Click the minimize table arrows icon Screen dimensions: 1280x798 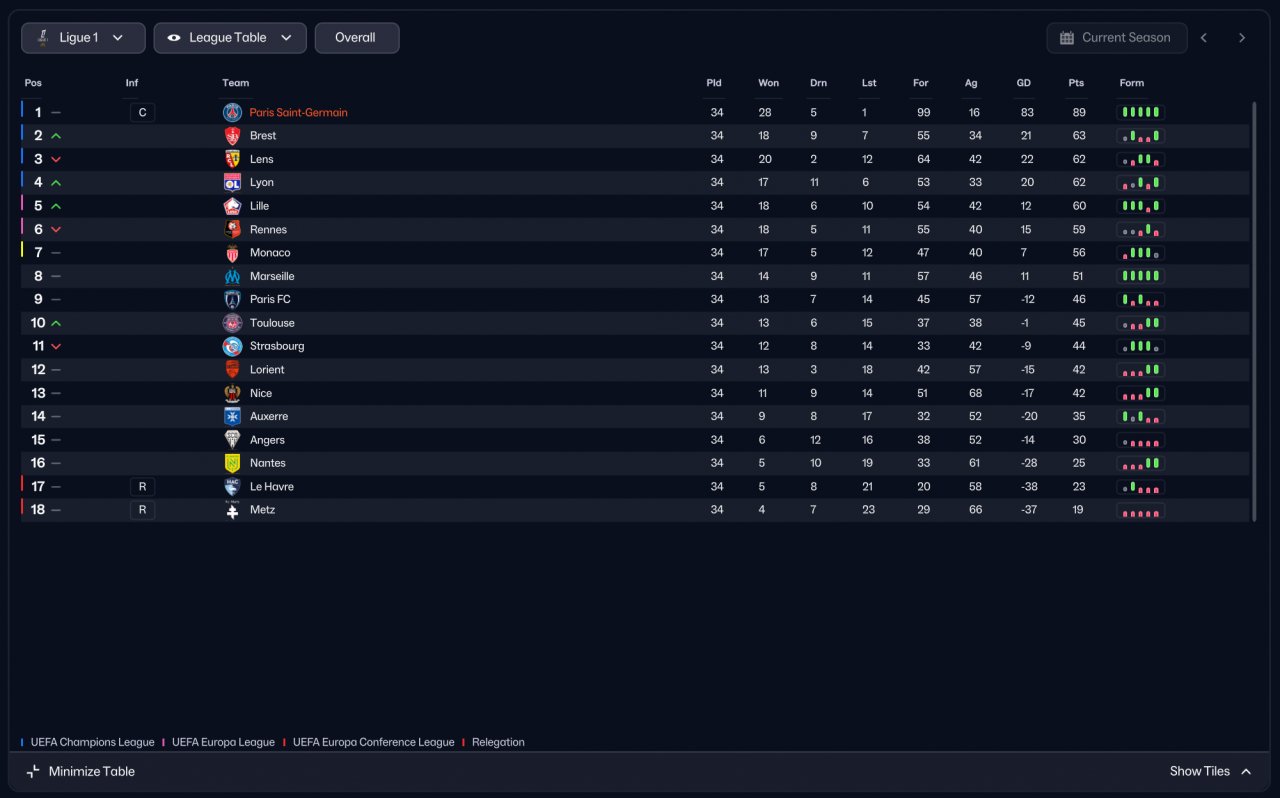[33, 772]
